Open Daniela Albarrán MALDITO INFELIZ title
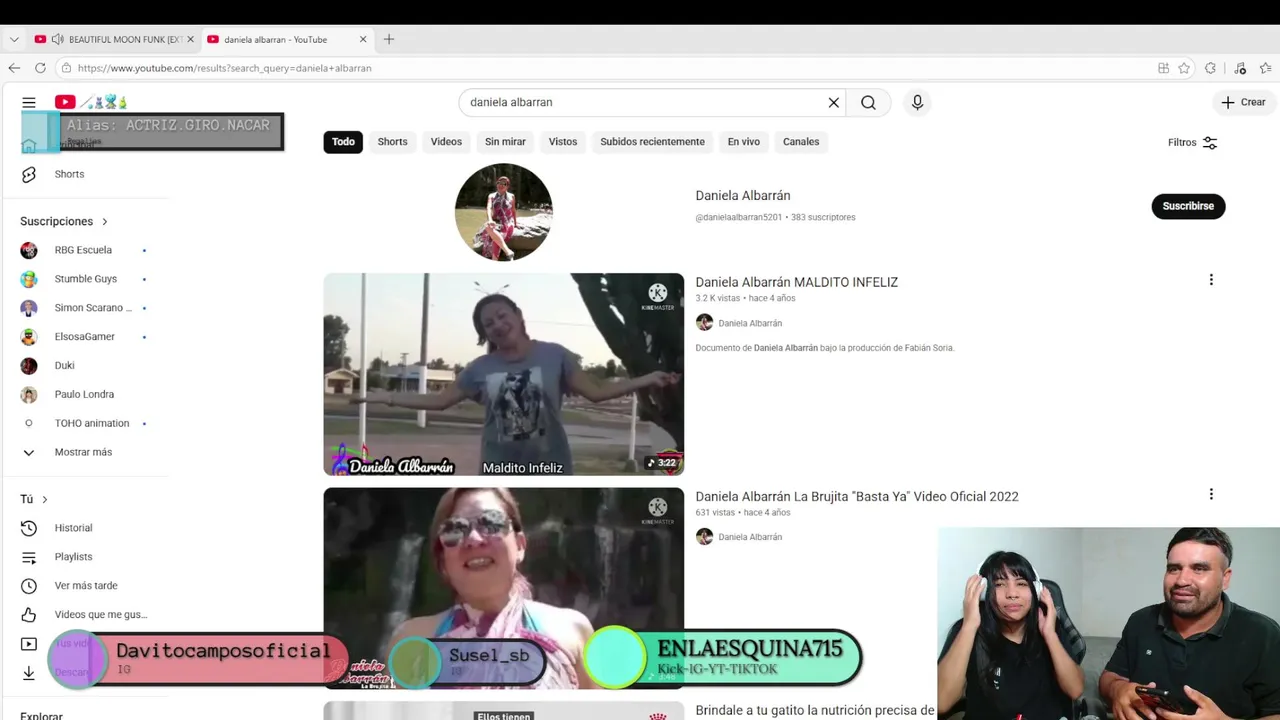This screenshot has height=720, width=1280. tap(797, 282)
